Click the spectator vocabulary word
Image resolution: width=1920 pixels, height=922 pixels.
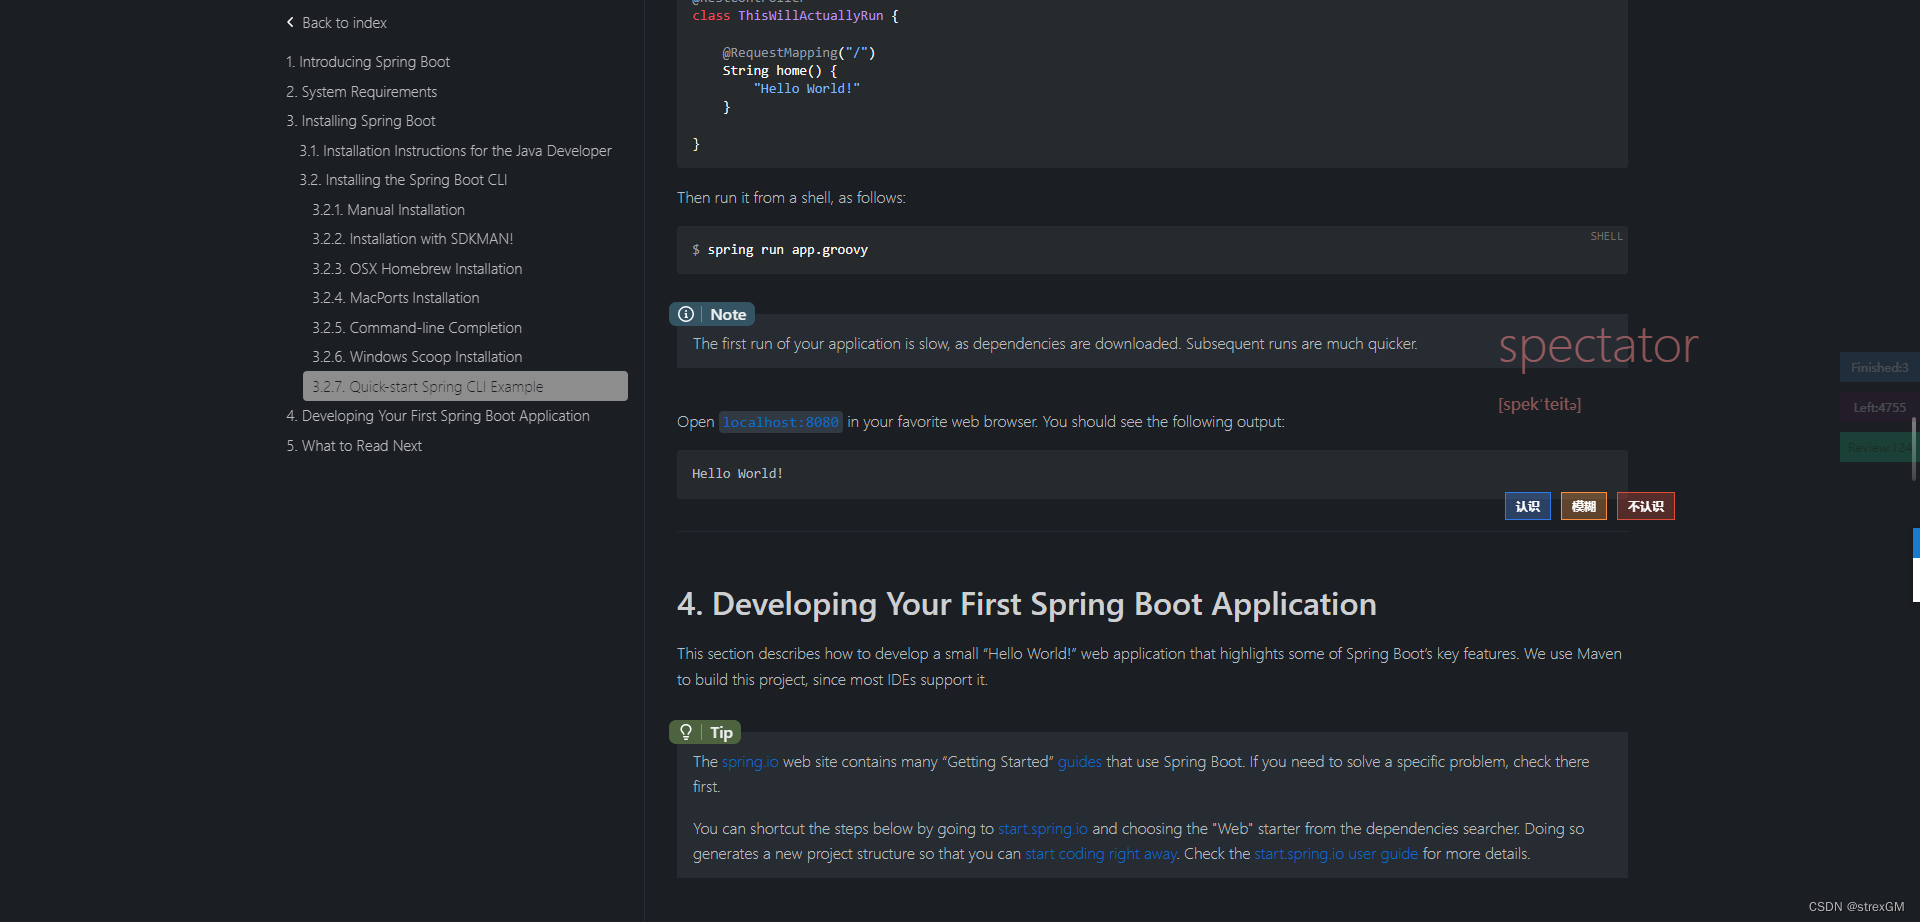[1598, 346]
